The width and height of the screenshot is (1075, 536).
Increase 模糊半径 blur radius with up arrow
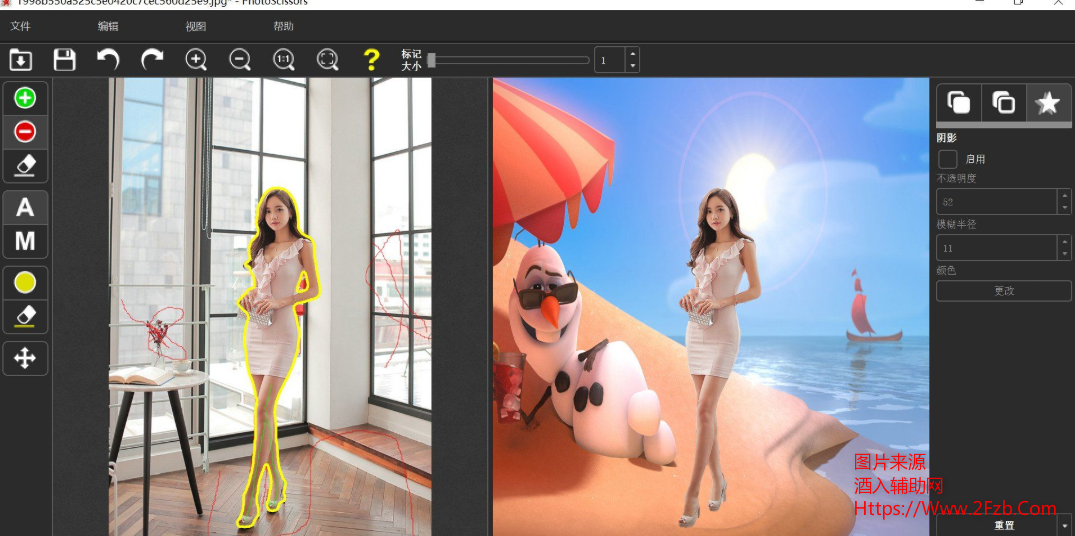[x=1065, y=241]
